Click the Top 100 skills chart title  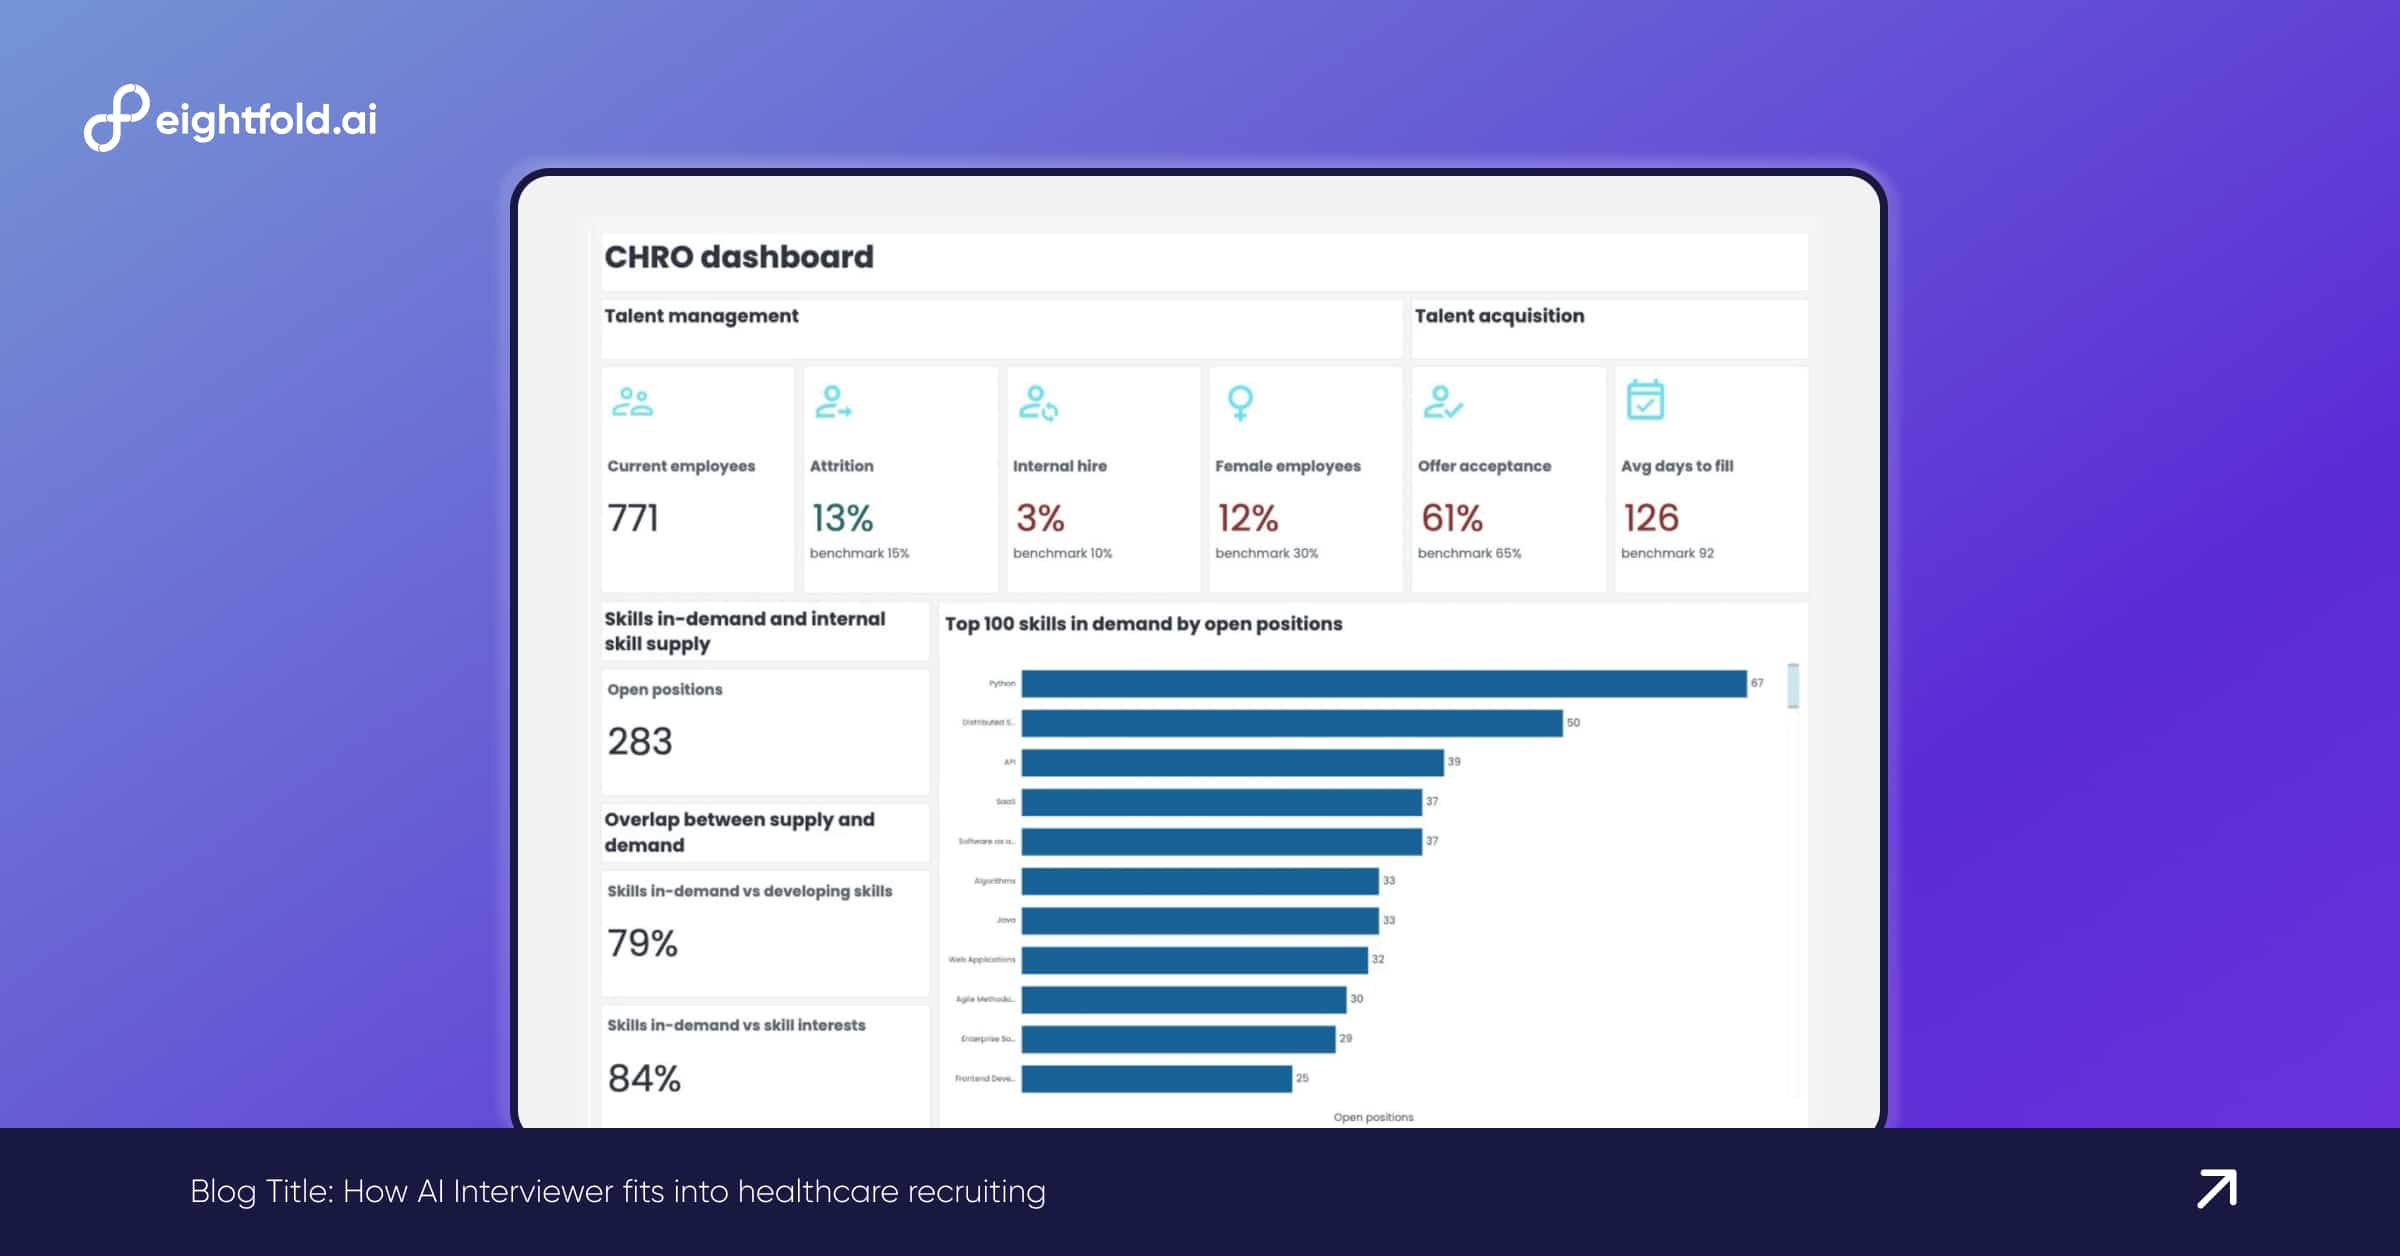pyautogui.click(x=1143, y=624)
